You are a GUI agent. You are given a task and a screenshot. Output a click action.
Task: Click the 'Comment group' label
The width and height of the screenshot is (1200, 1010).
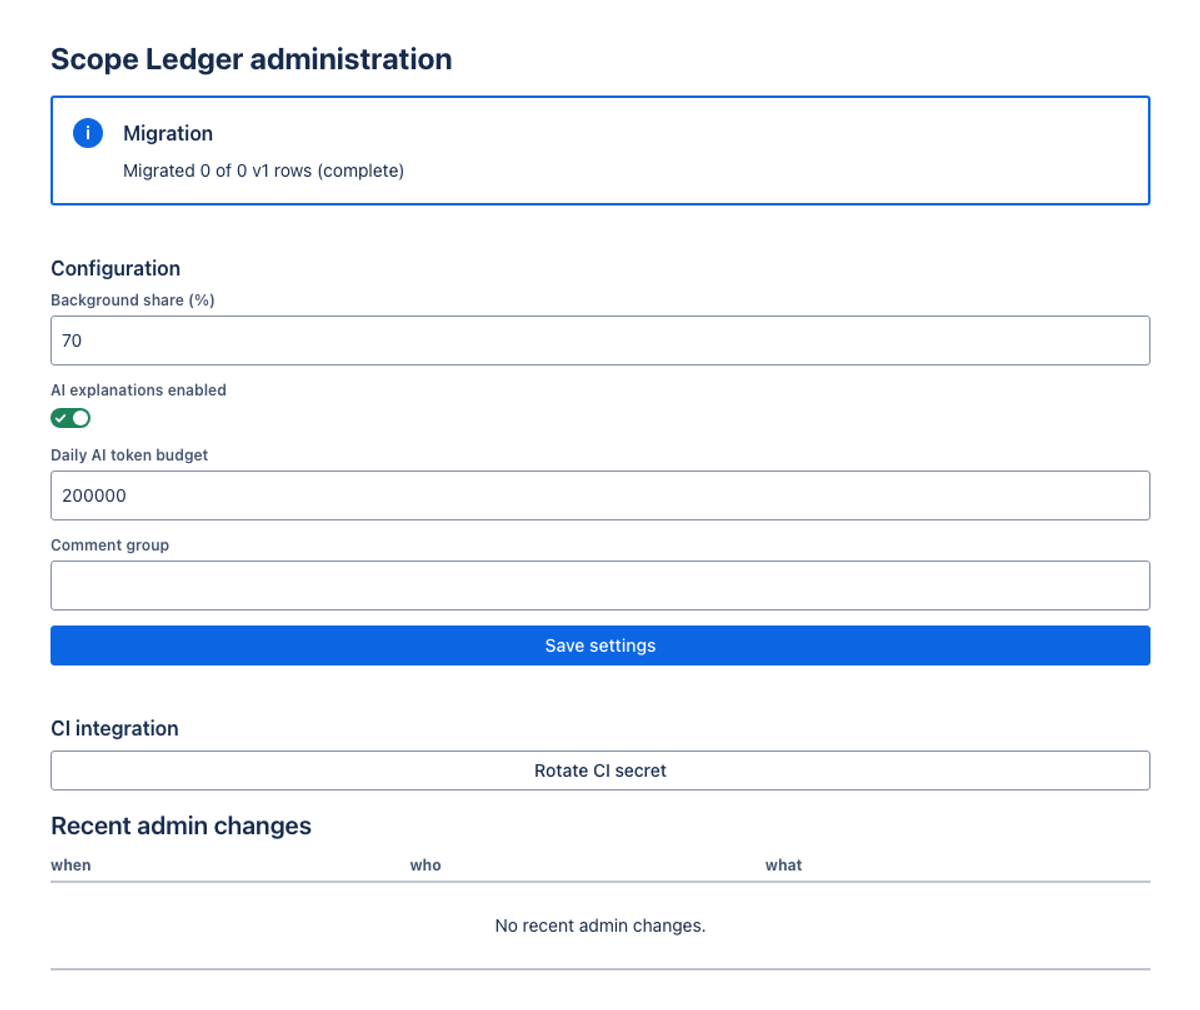[110, 545]
